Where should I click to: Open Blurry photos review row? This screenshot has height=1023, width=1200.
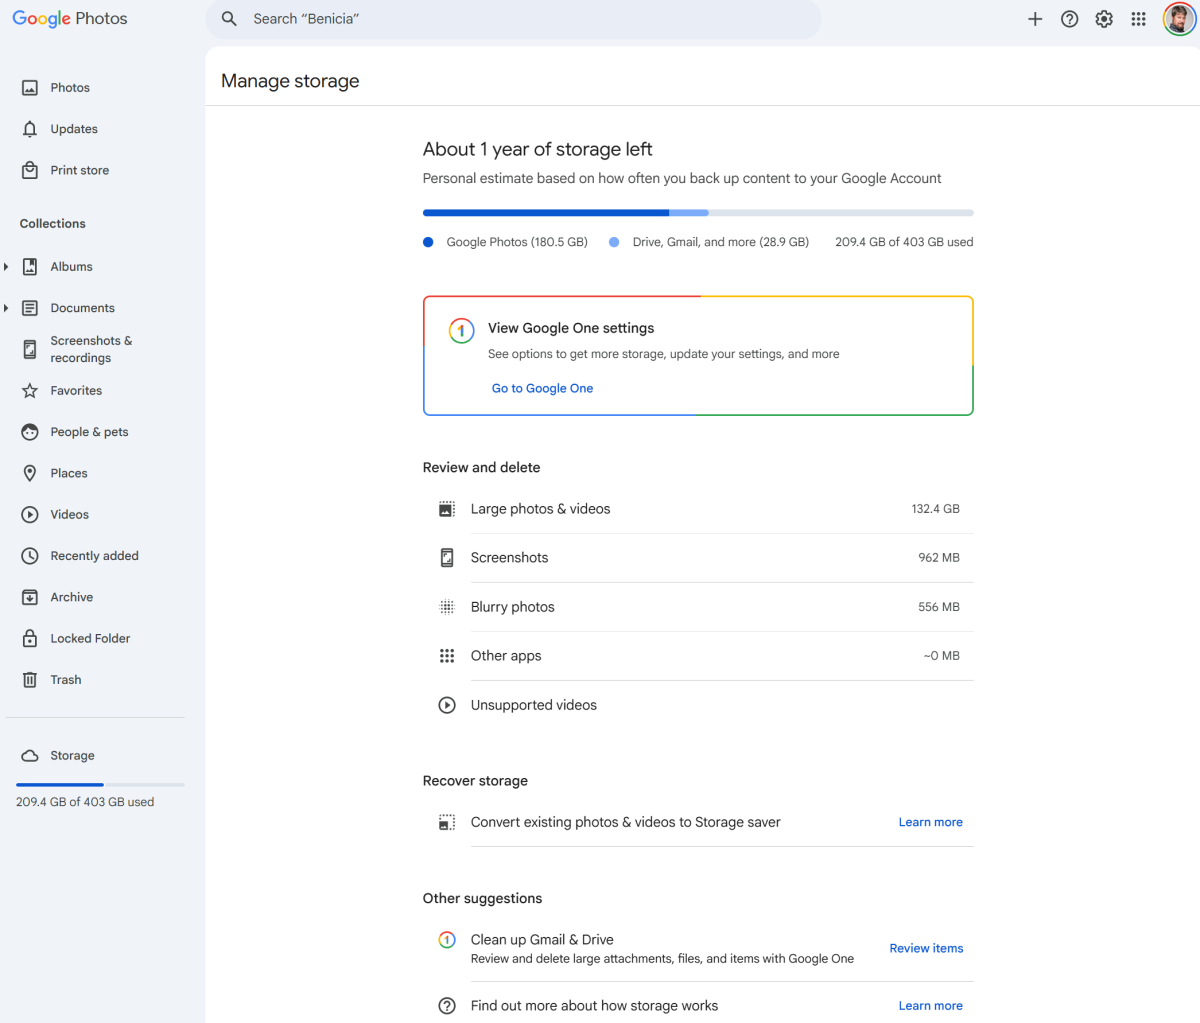(x=698, y=607)
